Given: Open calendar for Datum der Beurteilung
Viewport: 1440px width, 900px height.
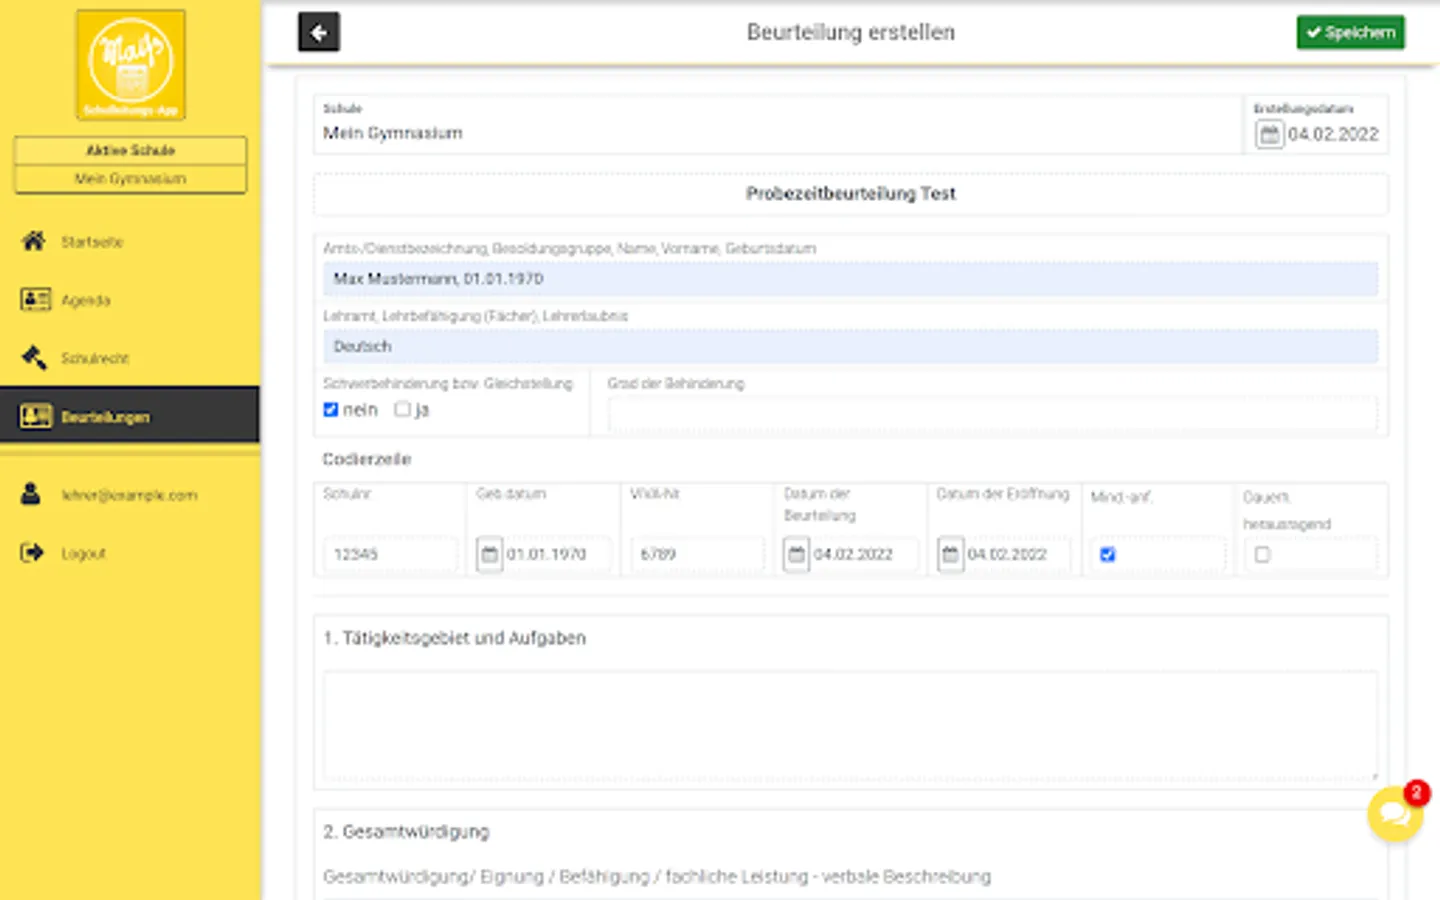Looking at the screenshot, I should tap(796, 554).
